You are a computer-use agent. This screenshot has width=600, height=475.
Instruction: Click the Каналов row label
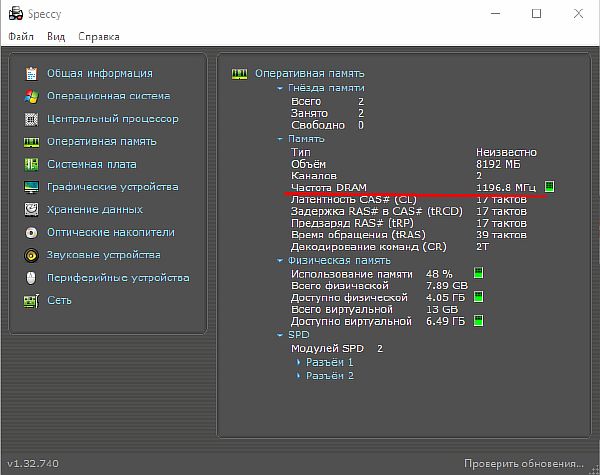pos(314,176)
